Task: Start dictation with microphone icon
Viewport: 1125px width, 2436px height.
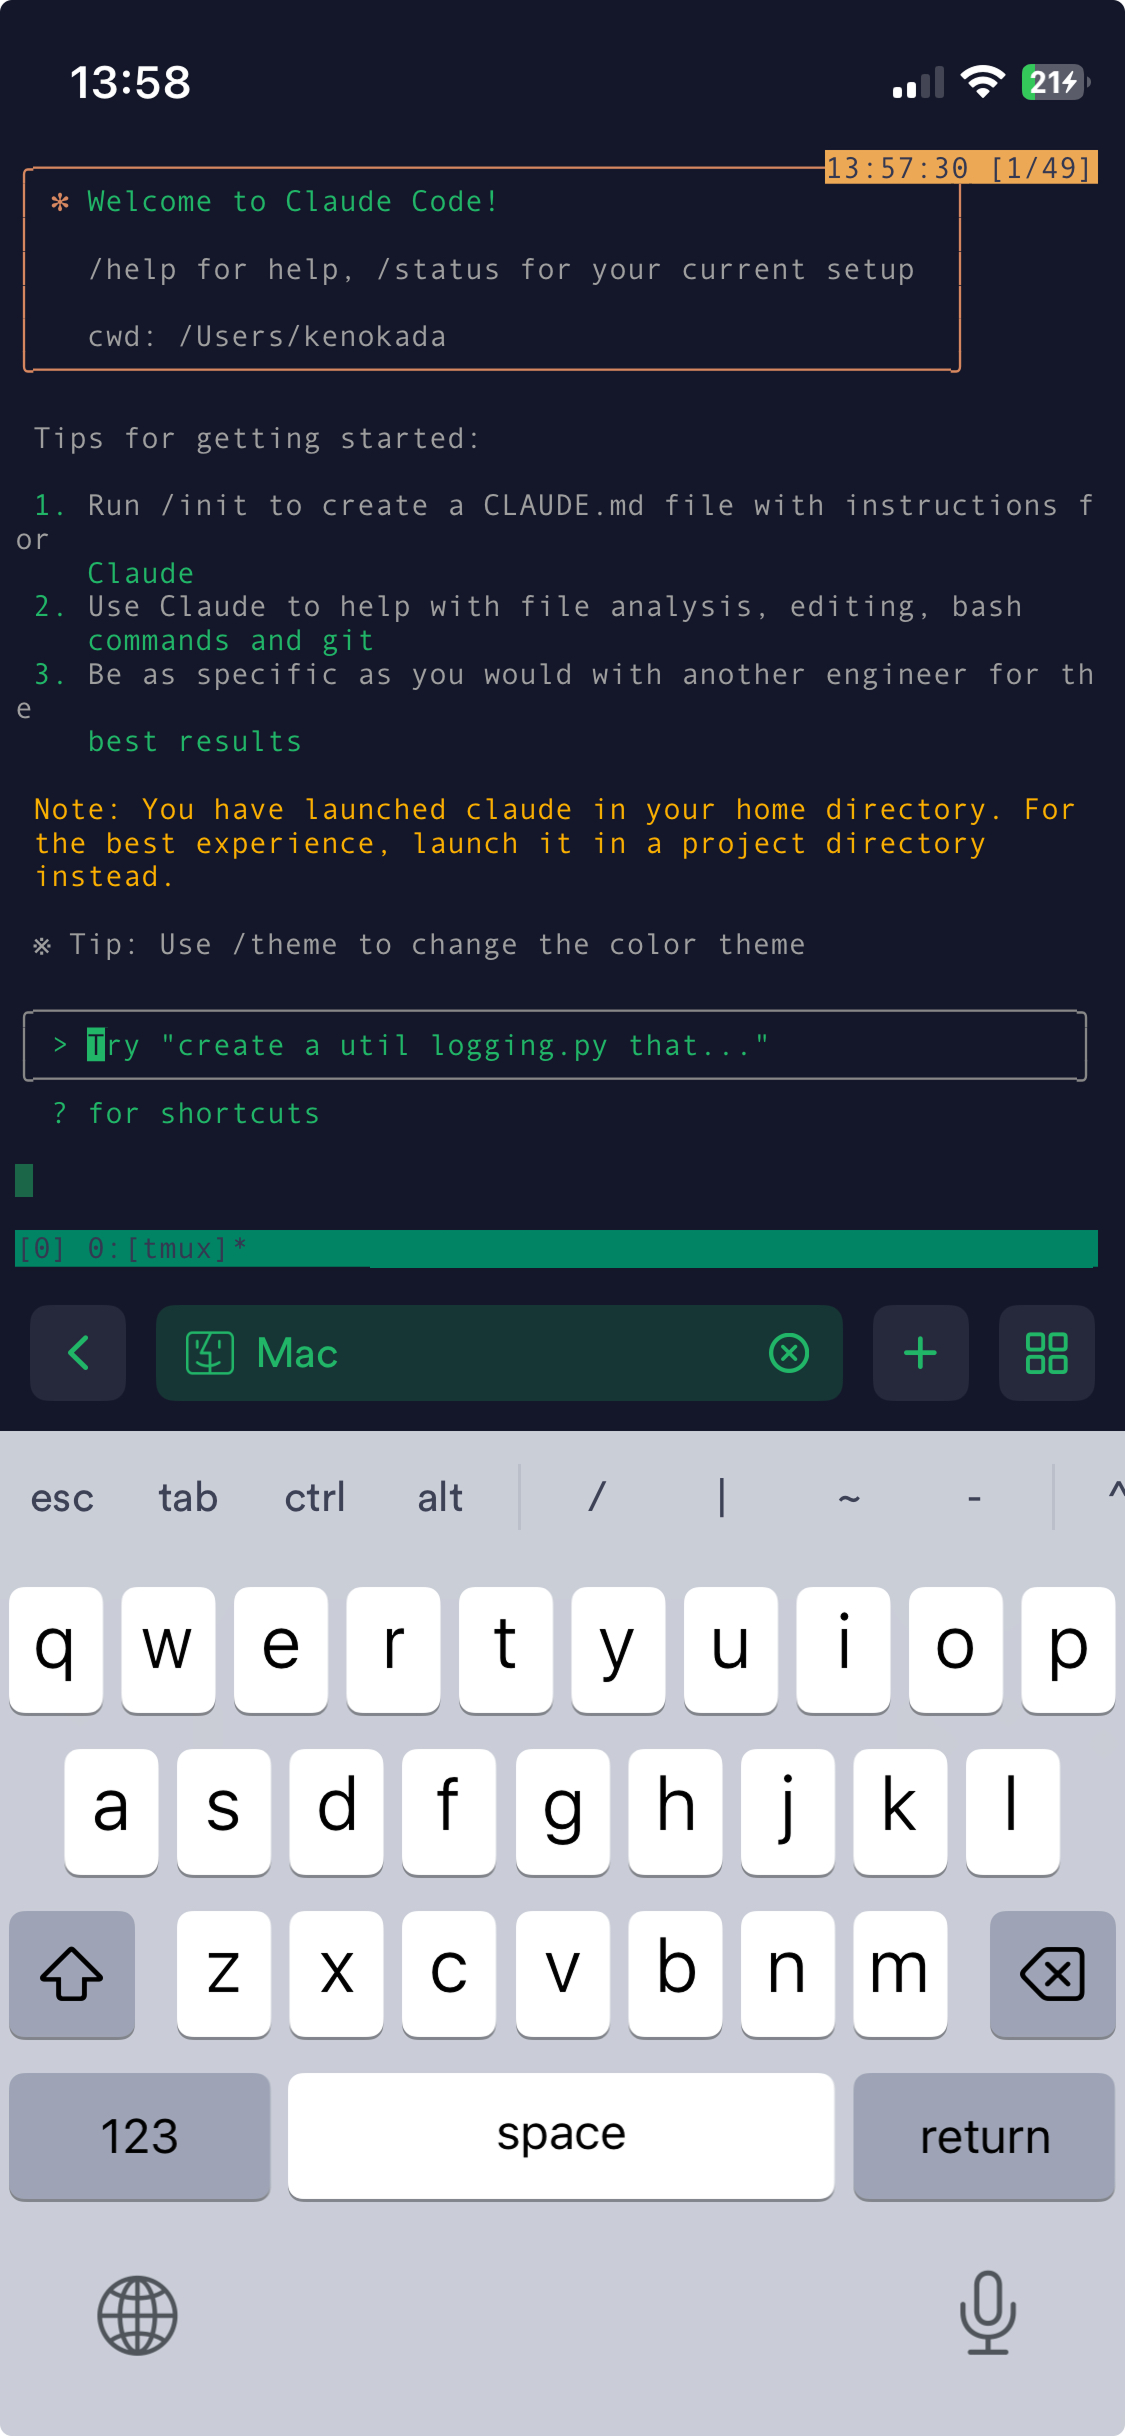Action: pos(988,2313)
